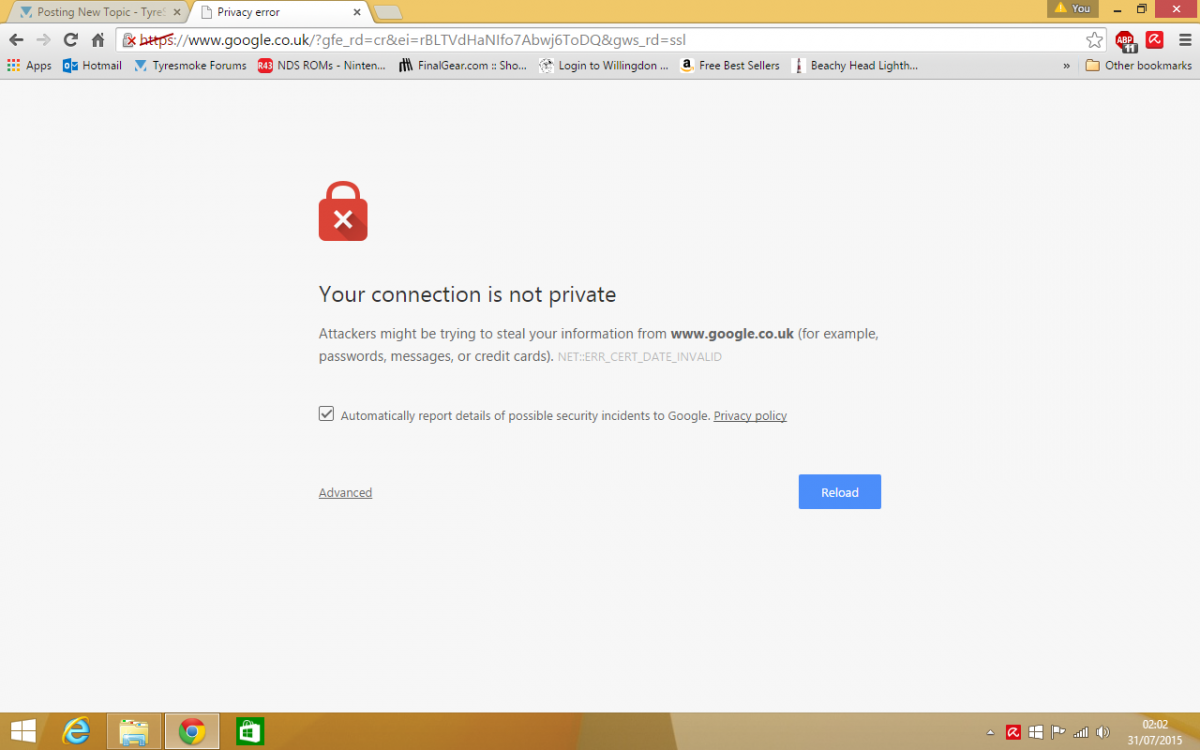Open the Tyresmoke Forums bookmark
The image size is (1200, 750).
tap(189, 66)
